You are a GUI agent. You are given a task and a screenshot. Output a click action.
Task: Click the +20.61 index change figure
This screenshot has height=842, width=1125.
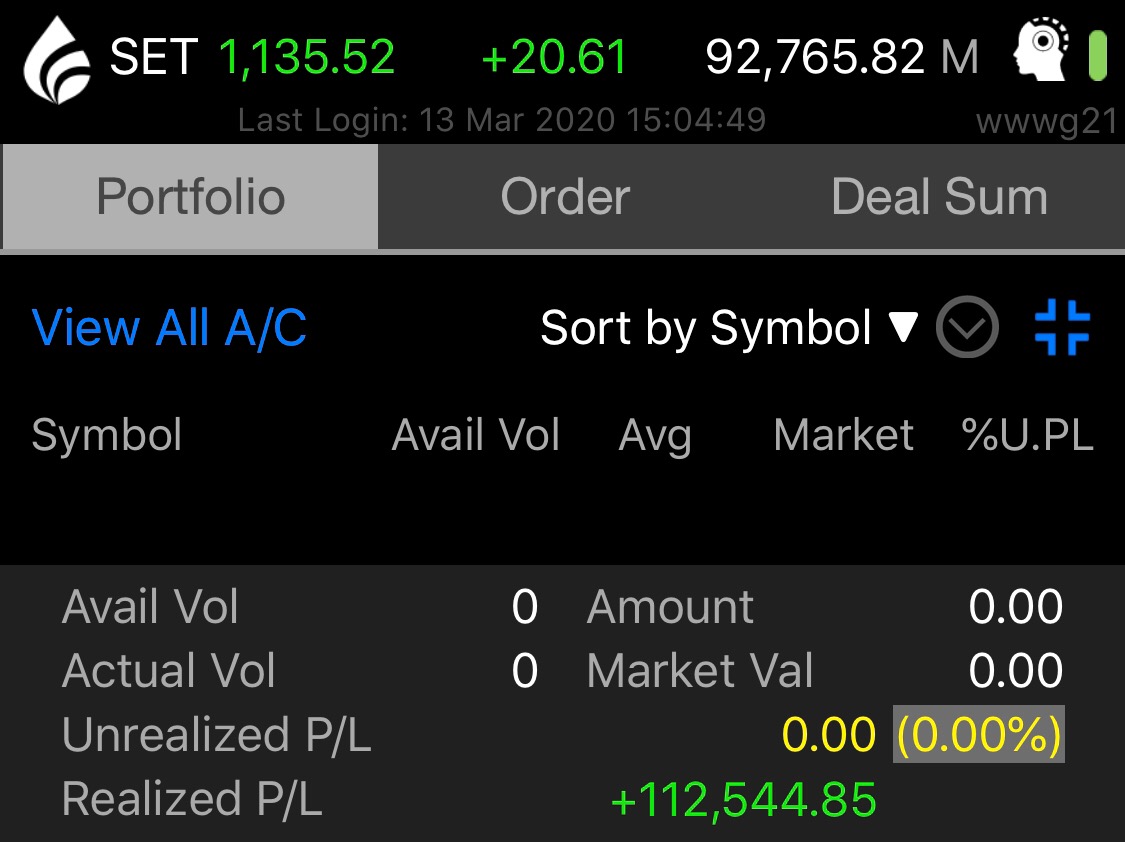[554, 57]
